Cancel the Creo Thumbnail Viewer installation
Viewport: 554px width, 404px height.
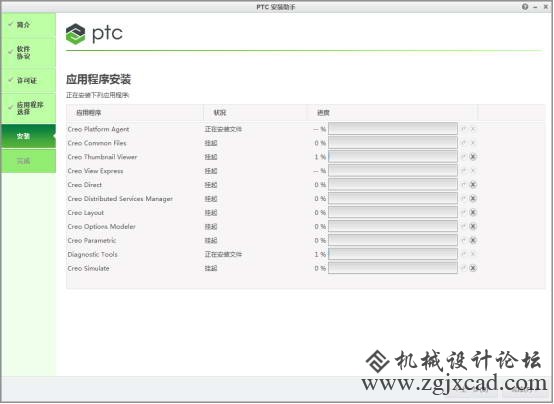pyautogui.click(x=473, y=157)
